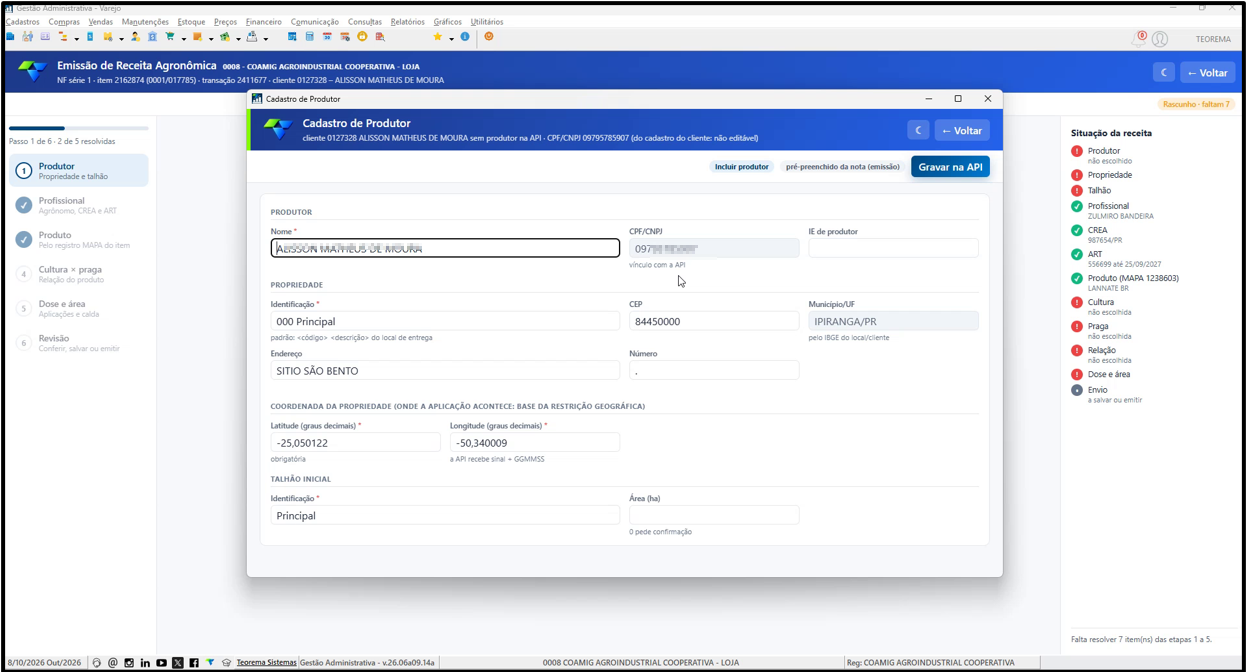
Task: Click the orange clock icon in the toolbar
Action: point(362,37)
